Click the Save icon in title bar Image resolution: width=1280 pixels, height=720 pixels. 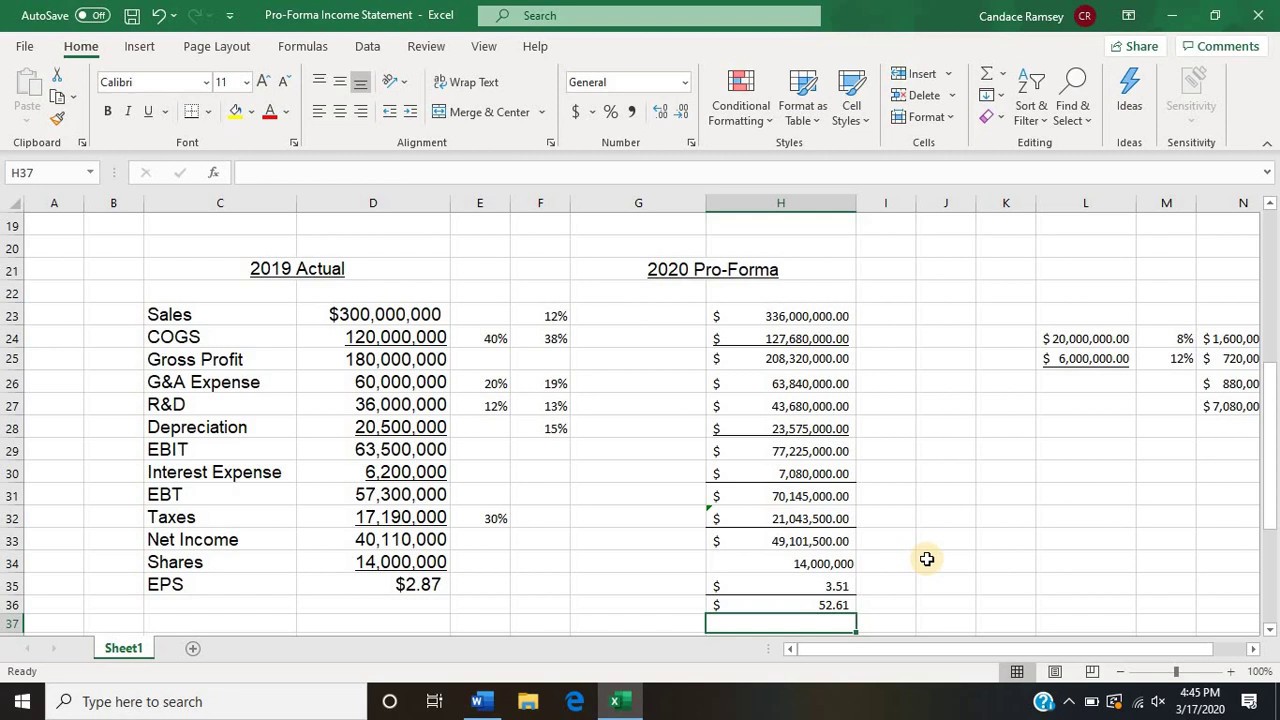132,16
